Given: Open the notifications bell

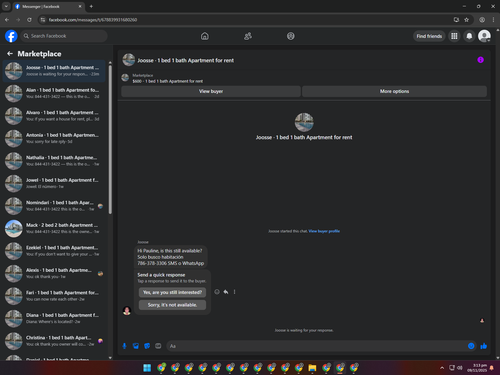Looking at the screenshot, I should 469,36.
